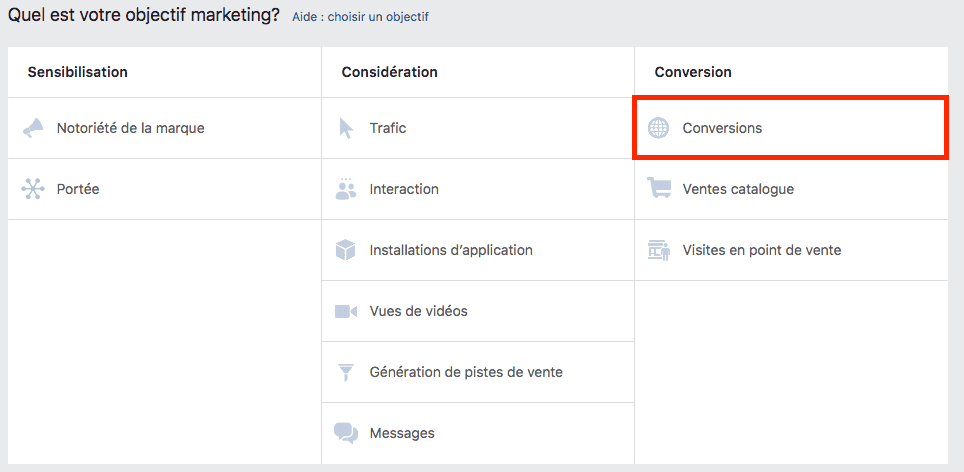
Task: Click the Conversions globe icon
Action: point(658,128)
